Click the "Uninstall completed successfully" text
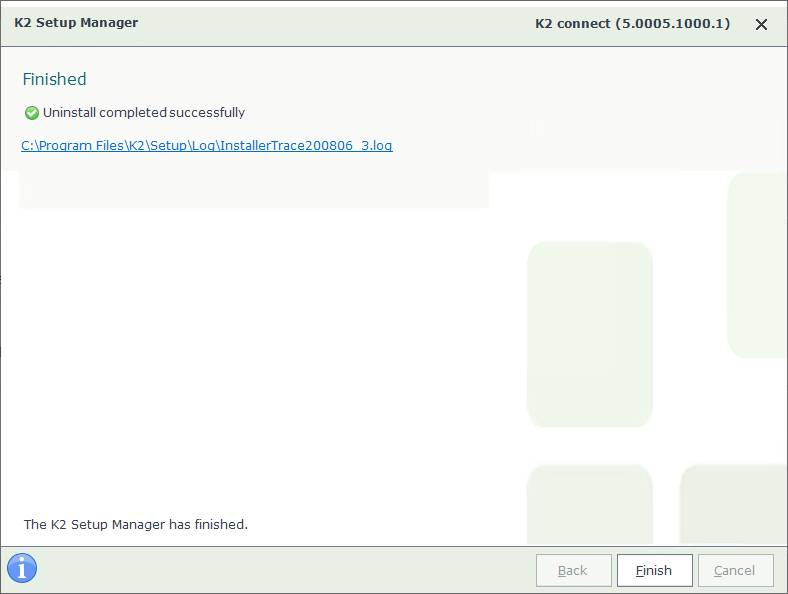 (144, 113)
